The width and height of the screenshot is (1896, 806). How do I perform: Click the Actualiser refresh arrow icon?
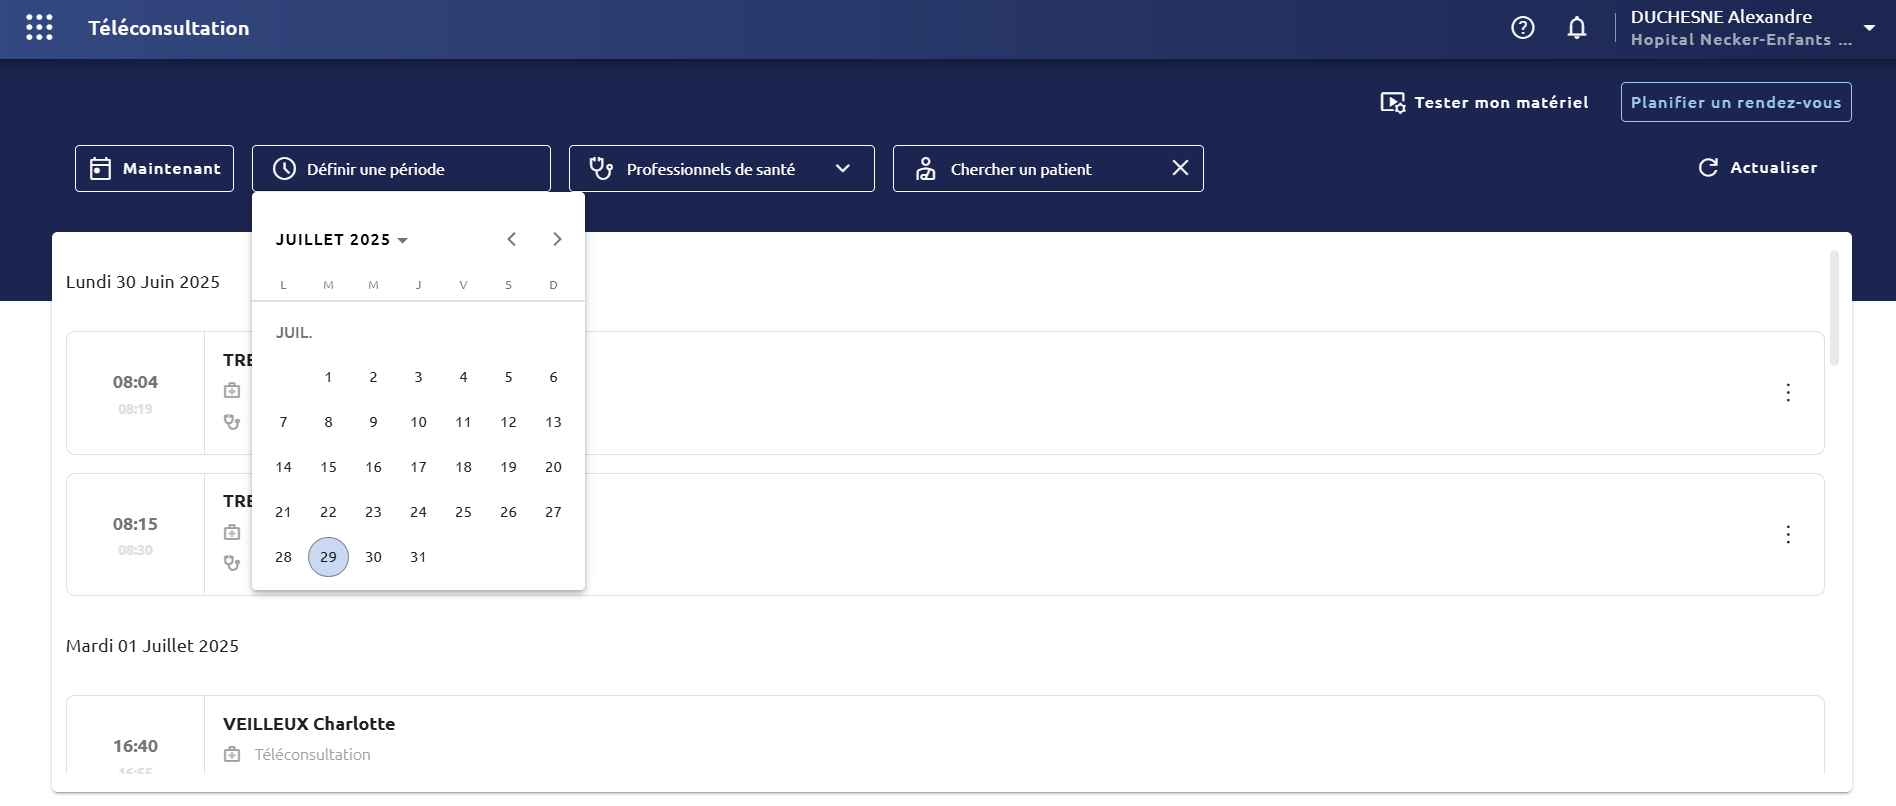(x=1708, y=167)
